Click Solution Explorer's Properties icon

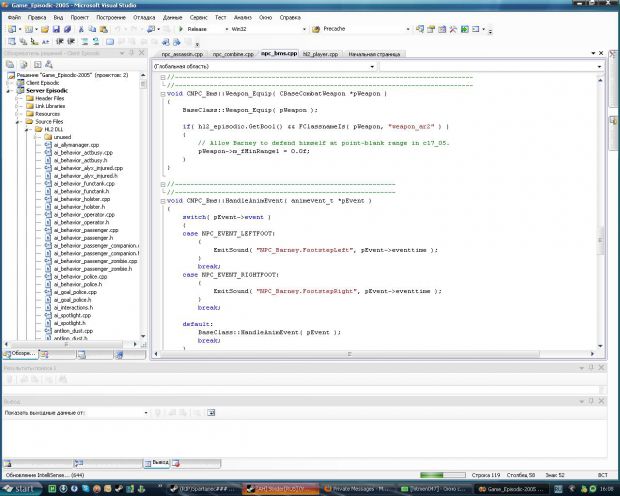click(10, 64)
